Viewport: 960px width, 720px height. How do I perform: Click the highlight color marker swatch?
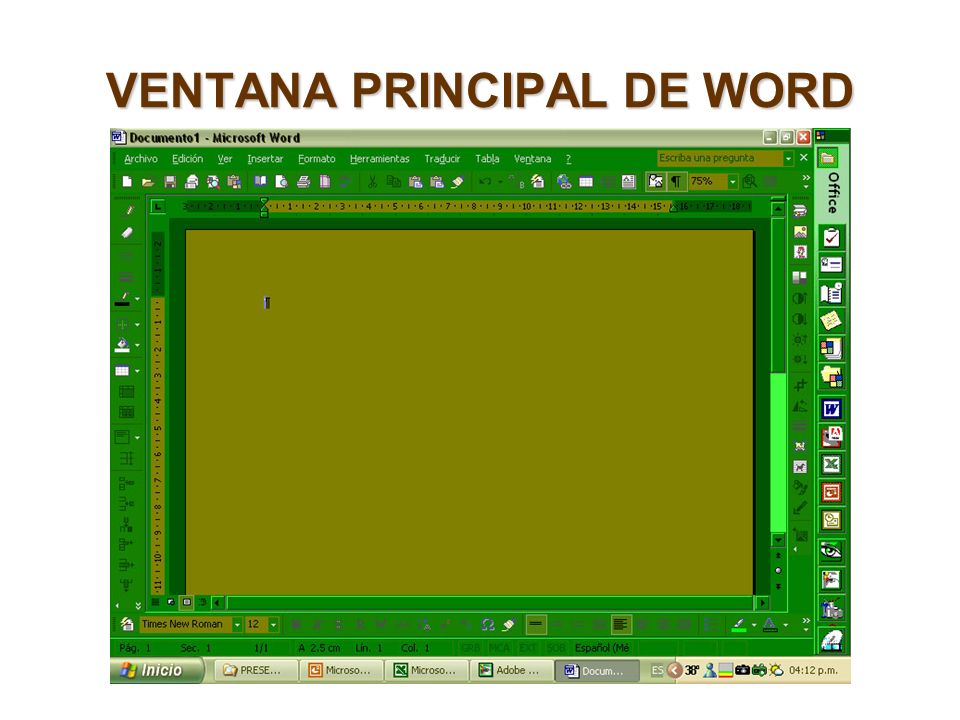point(739,624)
